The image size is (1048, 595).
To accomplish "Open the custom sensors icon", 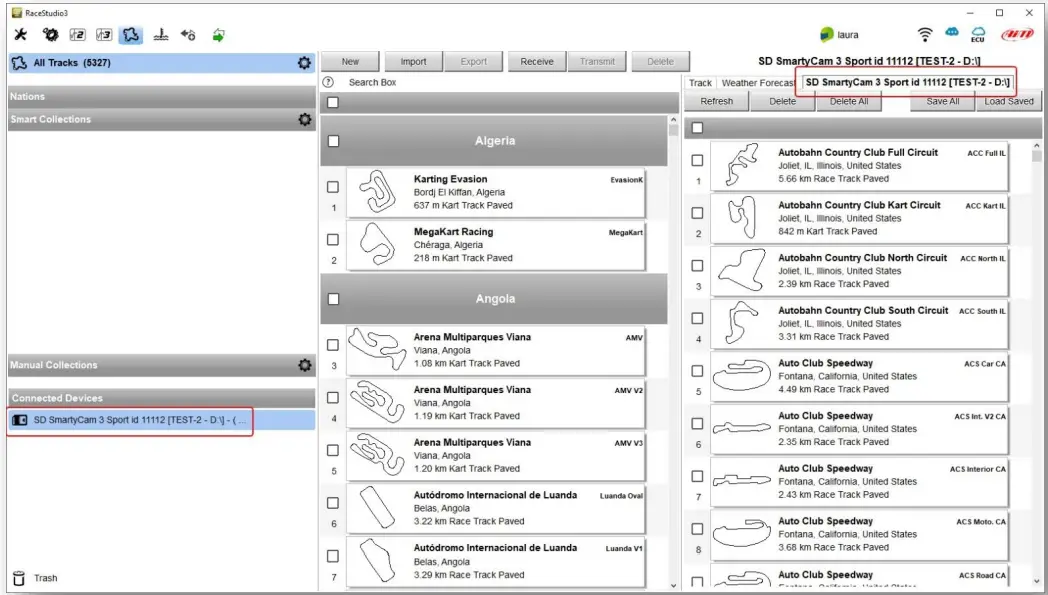I will click(x=160, y=35).
